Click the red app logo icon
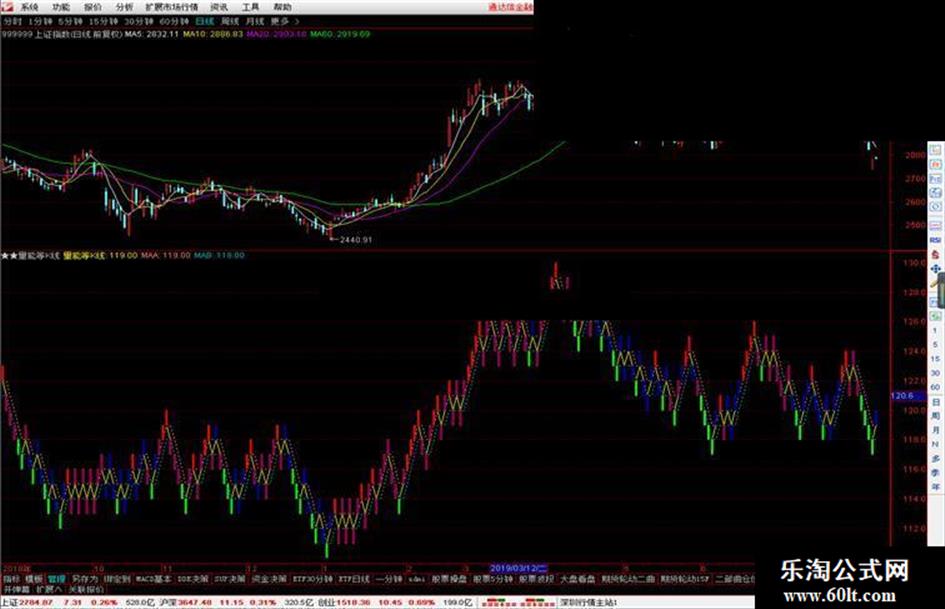Viewport: 945px width, 609px height. coord(7,7)
